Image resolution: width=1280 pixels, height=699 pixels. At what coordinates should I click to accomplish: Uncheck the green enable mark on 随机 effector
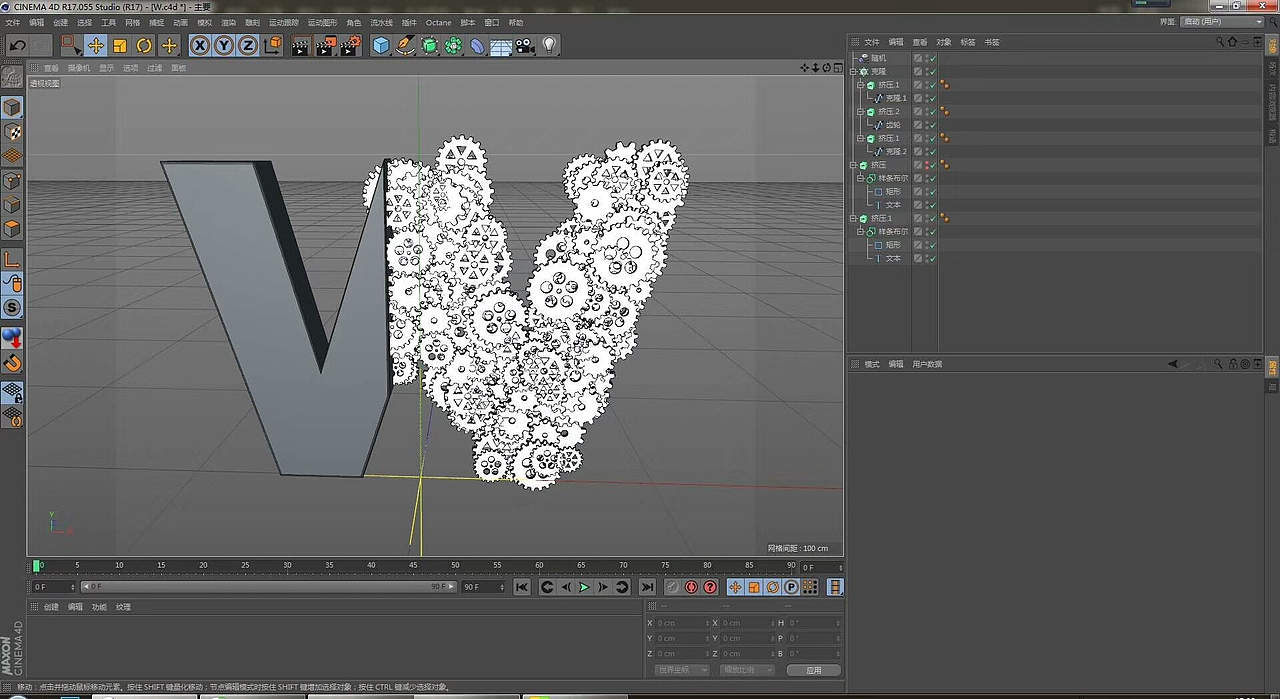(x=932, y=57)
